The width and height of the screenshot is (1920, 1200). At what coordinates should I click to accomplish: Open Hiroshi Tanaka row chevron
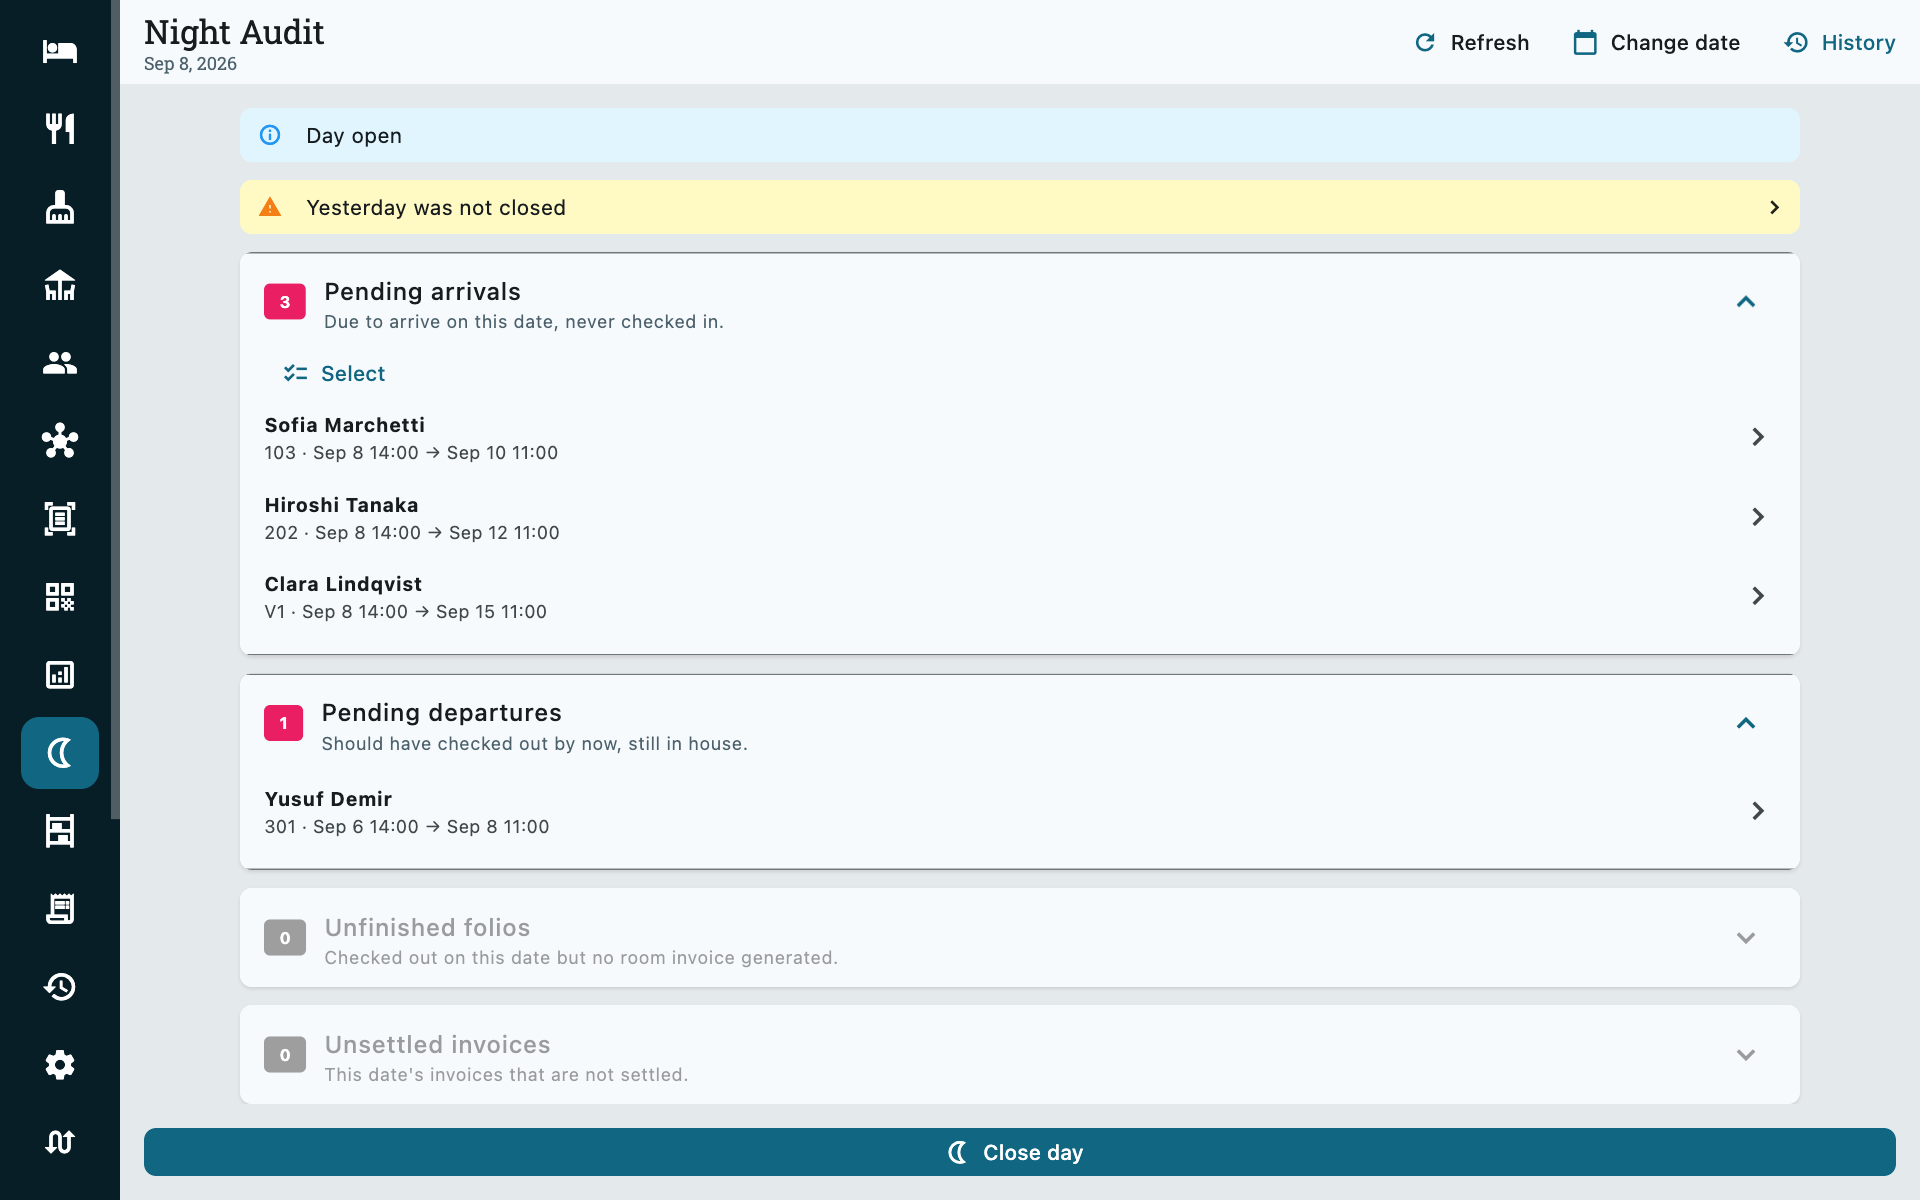point(1758,517)
